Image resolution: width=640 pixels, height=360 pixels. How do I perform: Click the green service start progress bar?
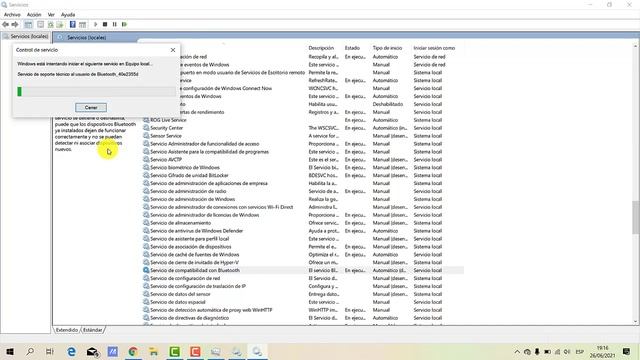[x=96, y=91]
